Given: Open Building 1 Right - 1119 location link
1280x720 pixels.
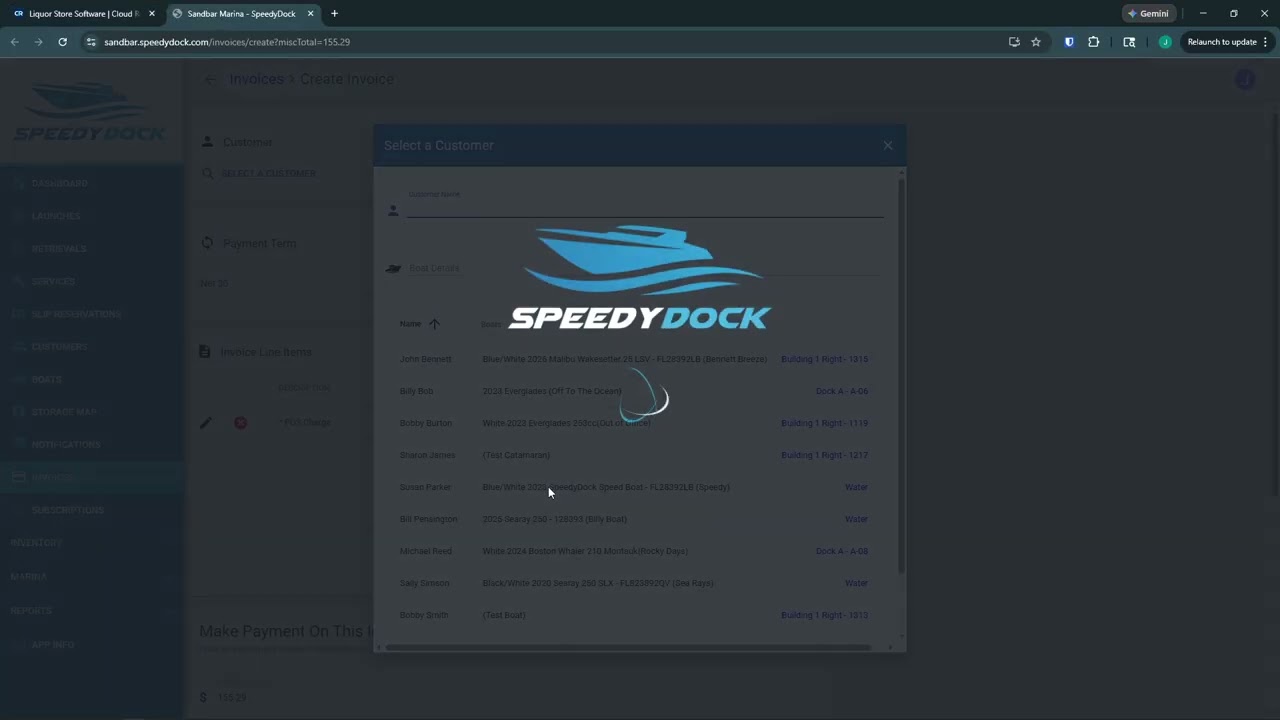Looking at the screenshot, I should (x=824, y=423).
